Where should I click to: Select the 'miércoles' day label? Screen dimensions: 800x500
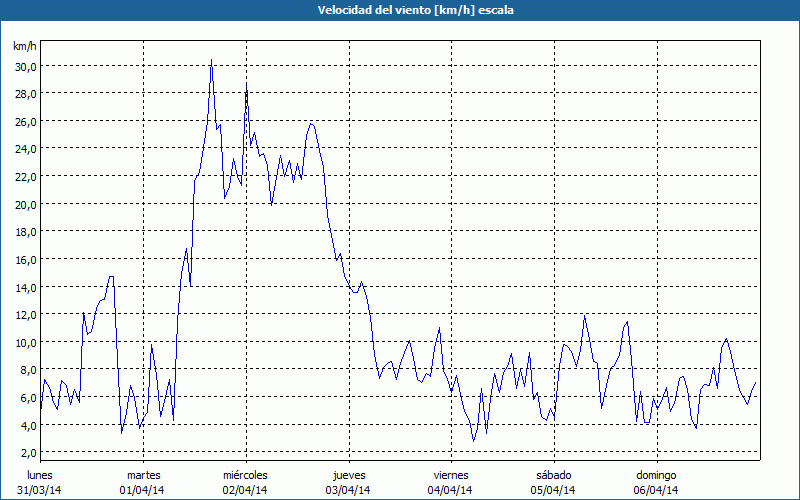pos(245,475)
